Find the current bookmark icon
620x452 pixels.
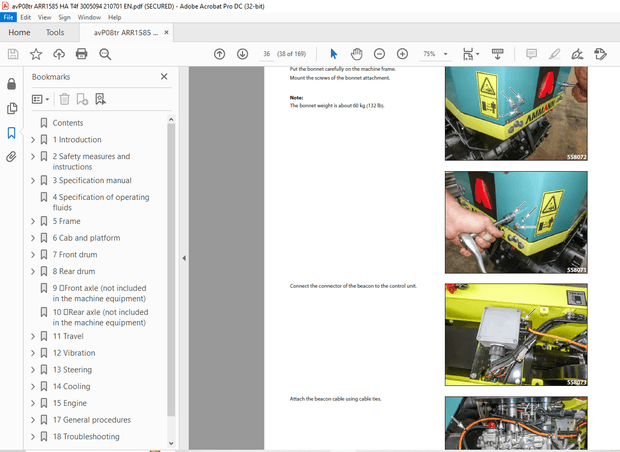pyautogui.click(x=100, y=99)
